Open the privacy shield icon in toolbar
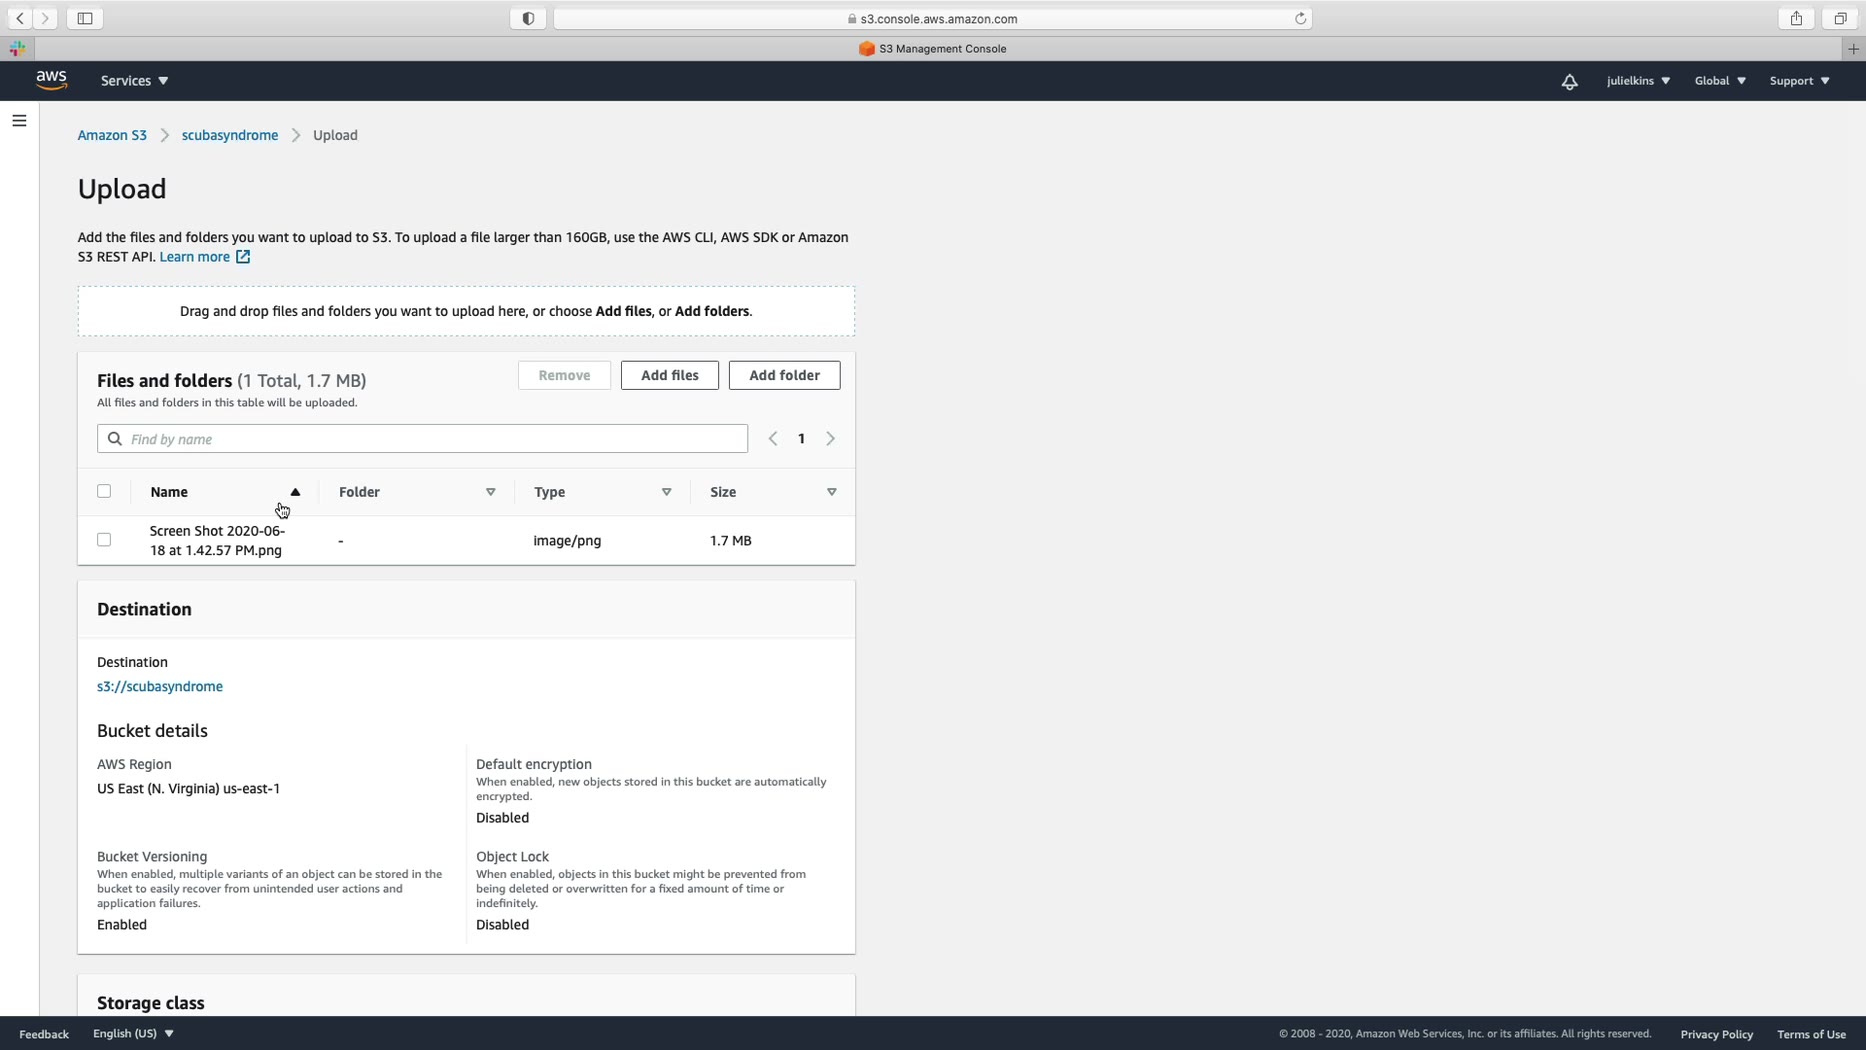The height and width of the screenshot is (1050, 1866). tap(528, 18)
